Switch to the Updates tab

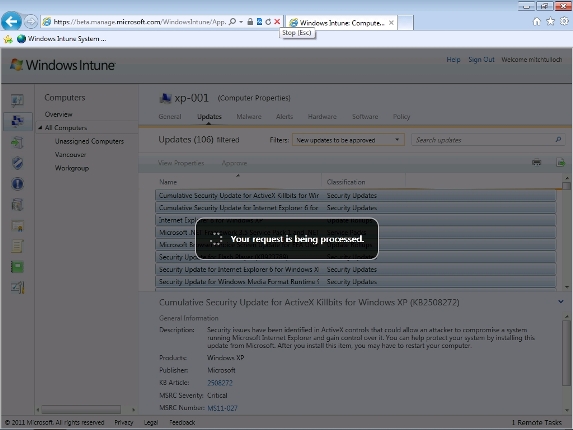tap(209, 117)
